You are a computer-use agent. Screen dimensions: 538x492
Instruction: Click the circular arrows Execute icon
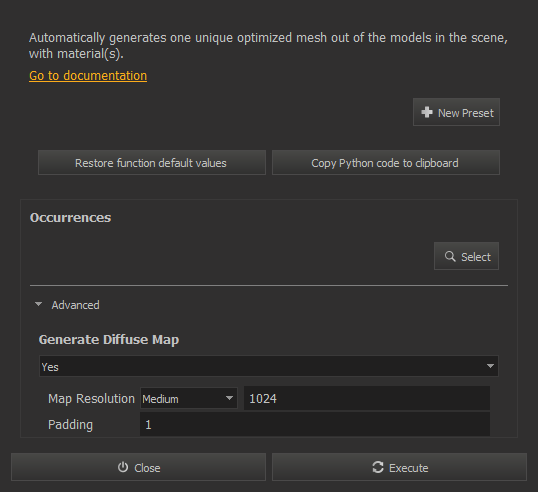coord(378,467)
